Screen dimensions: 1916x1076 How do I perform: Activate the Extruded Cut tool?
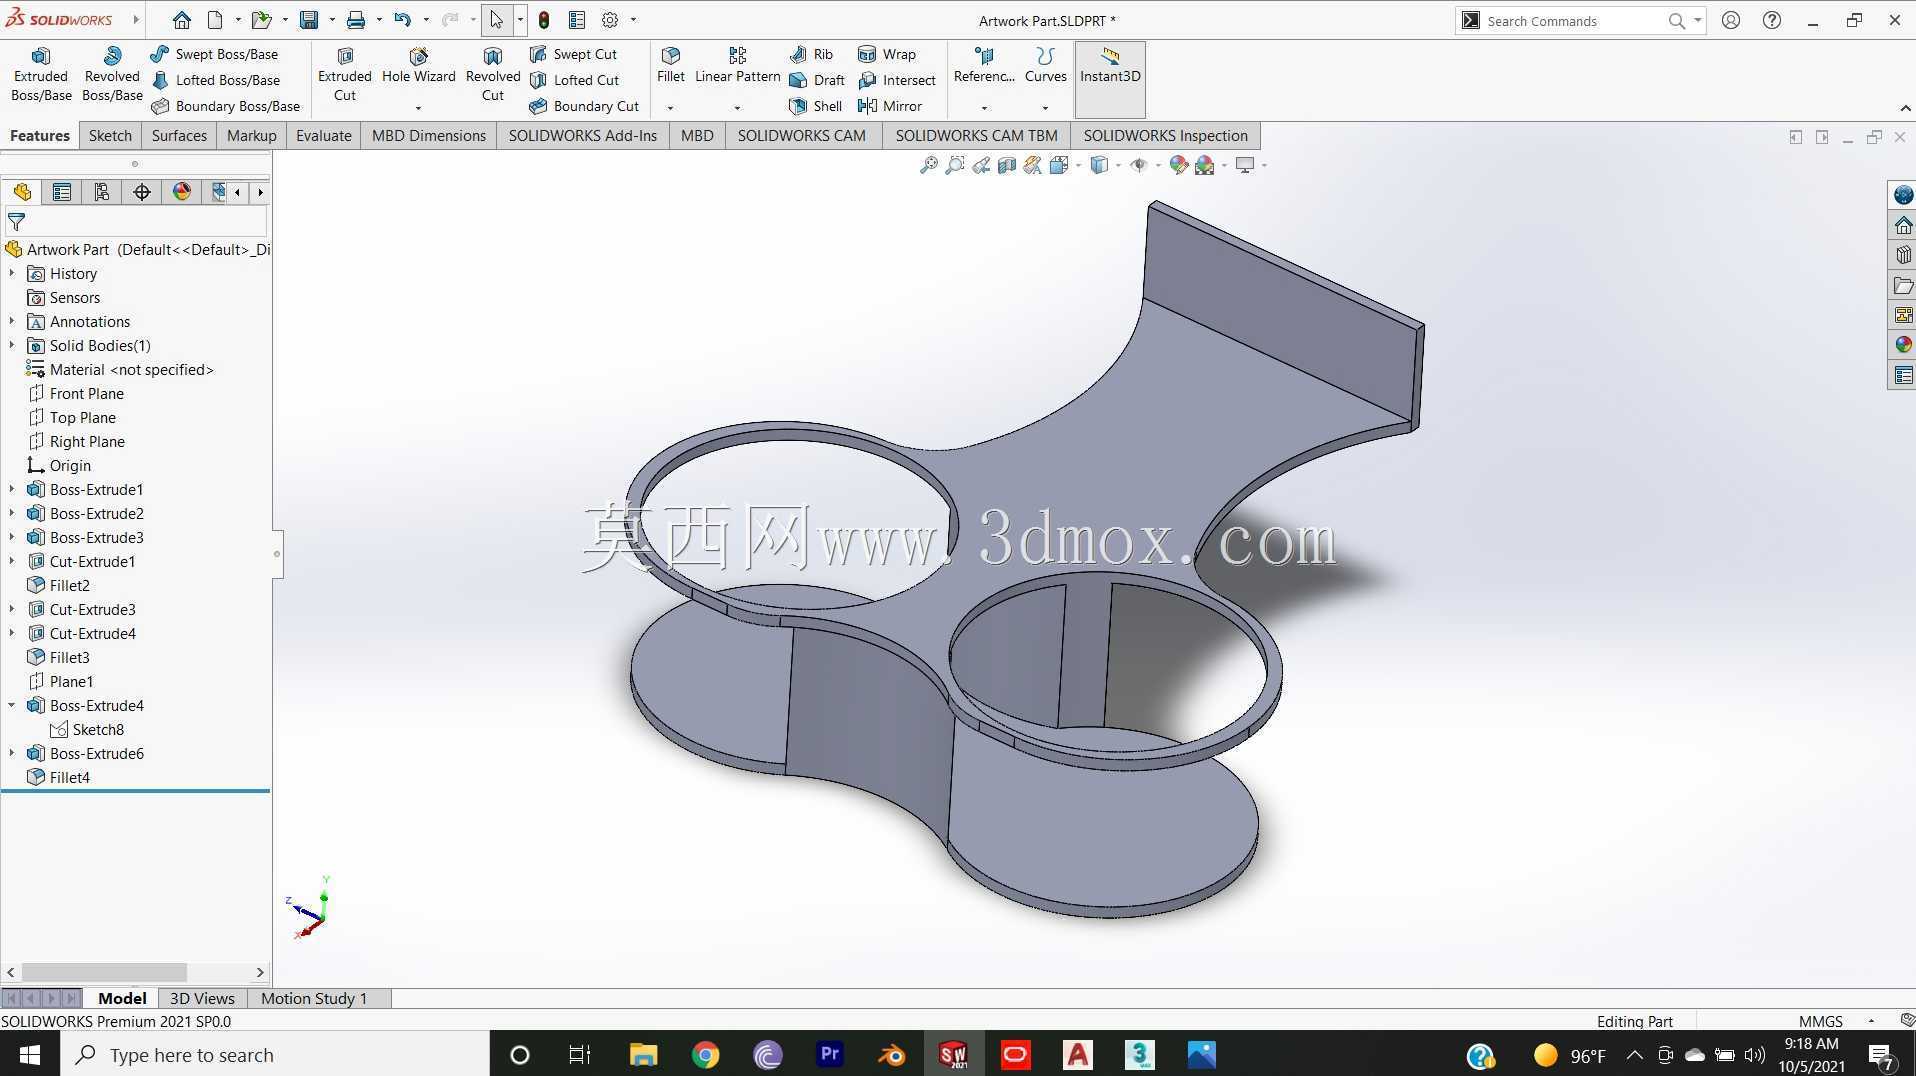click(x=345, y=75)
